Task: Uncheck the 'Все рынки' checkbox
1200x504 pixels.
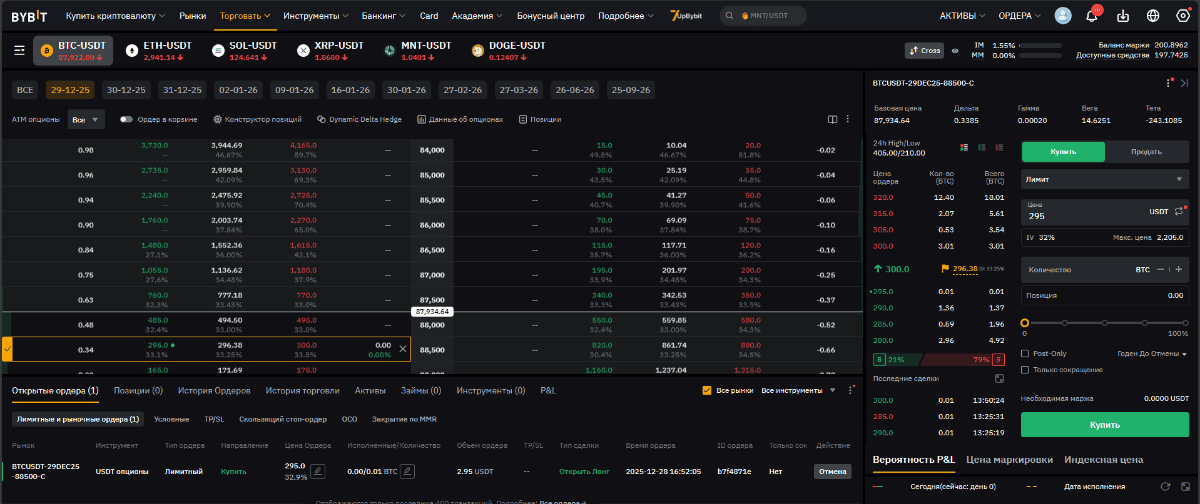Action: (707, 390)
